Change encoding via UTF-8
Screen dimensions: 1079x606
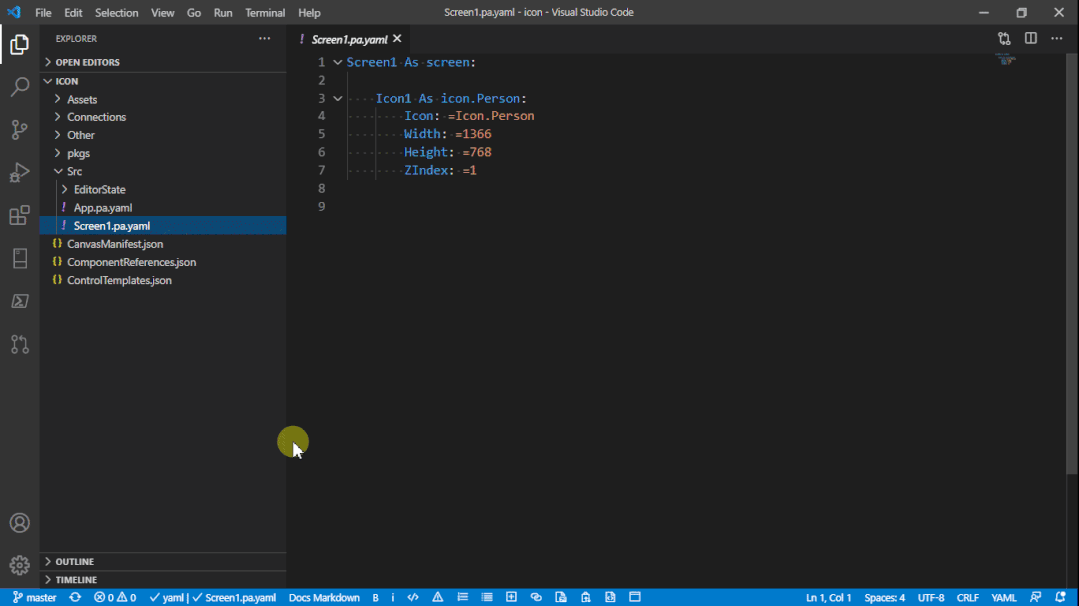[930, 597]
